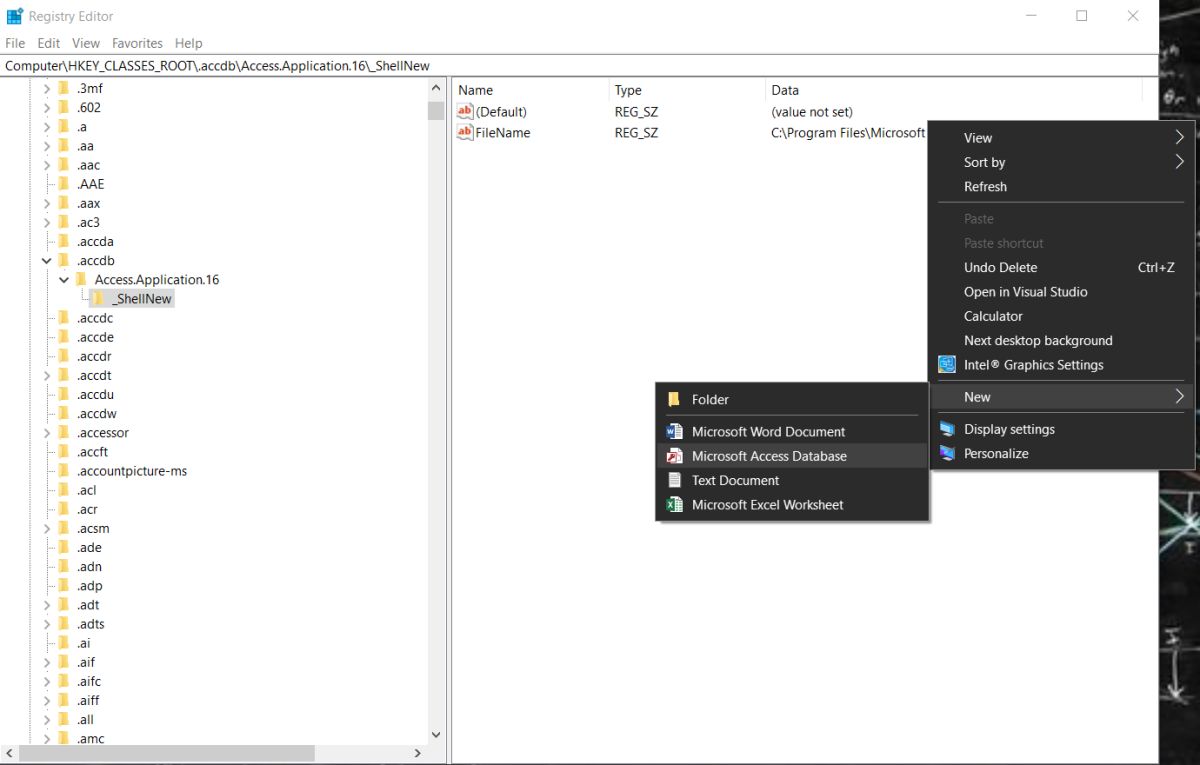Select the .aifc key label

[x=88, y=681]
